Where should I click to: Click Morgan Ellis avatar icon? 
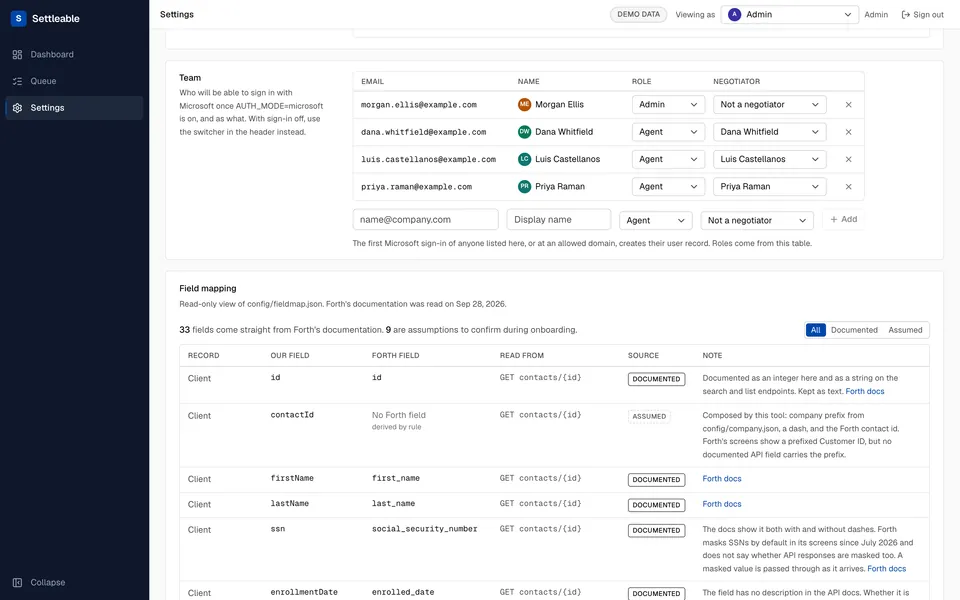point(524,105)
